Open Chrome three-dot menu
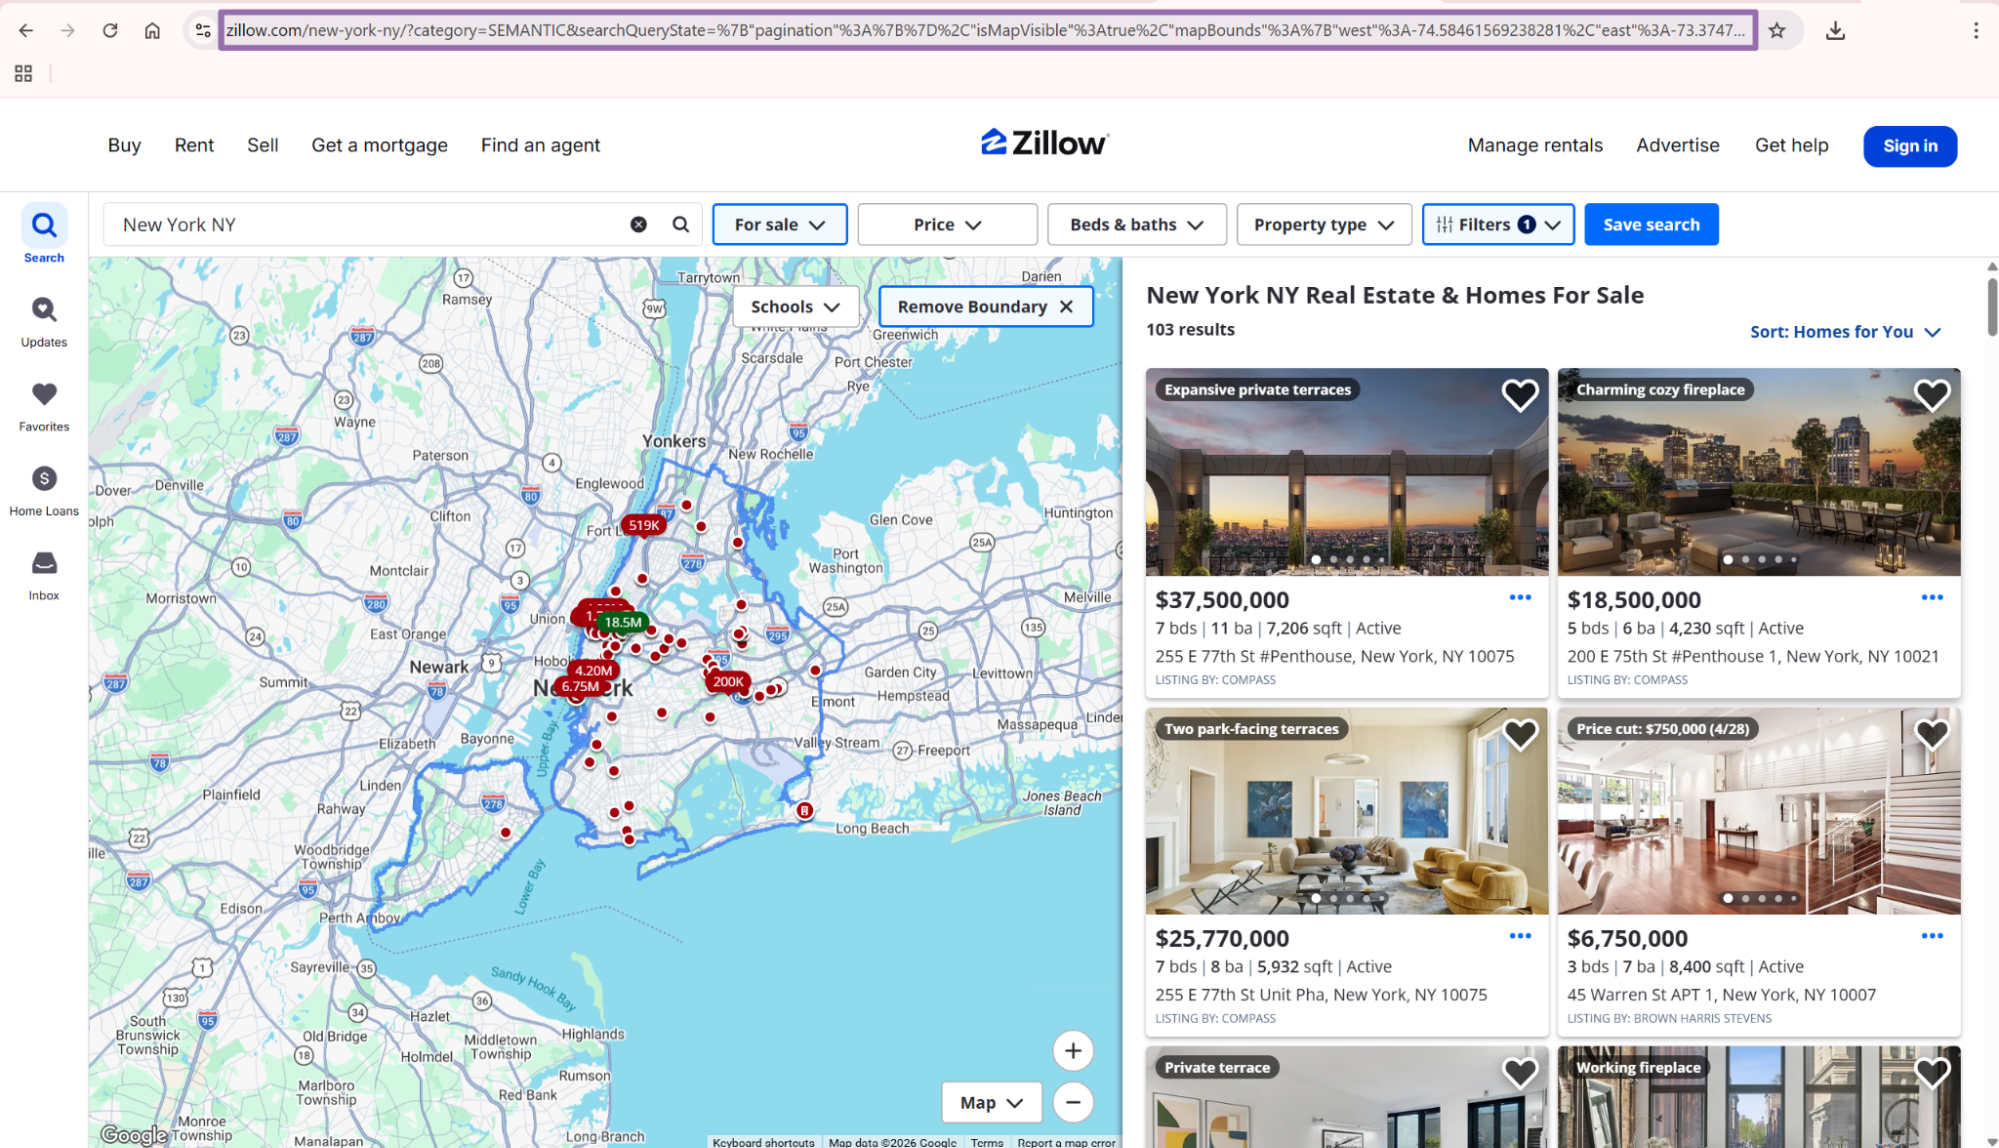The height and width of the screenshot is (1148, 1999). (x=1976, y=30)
